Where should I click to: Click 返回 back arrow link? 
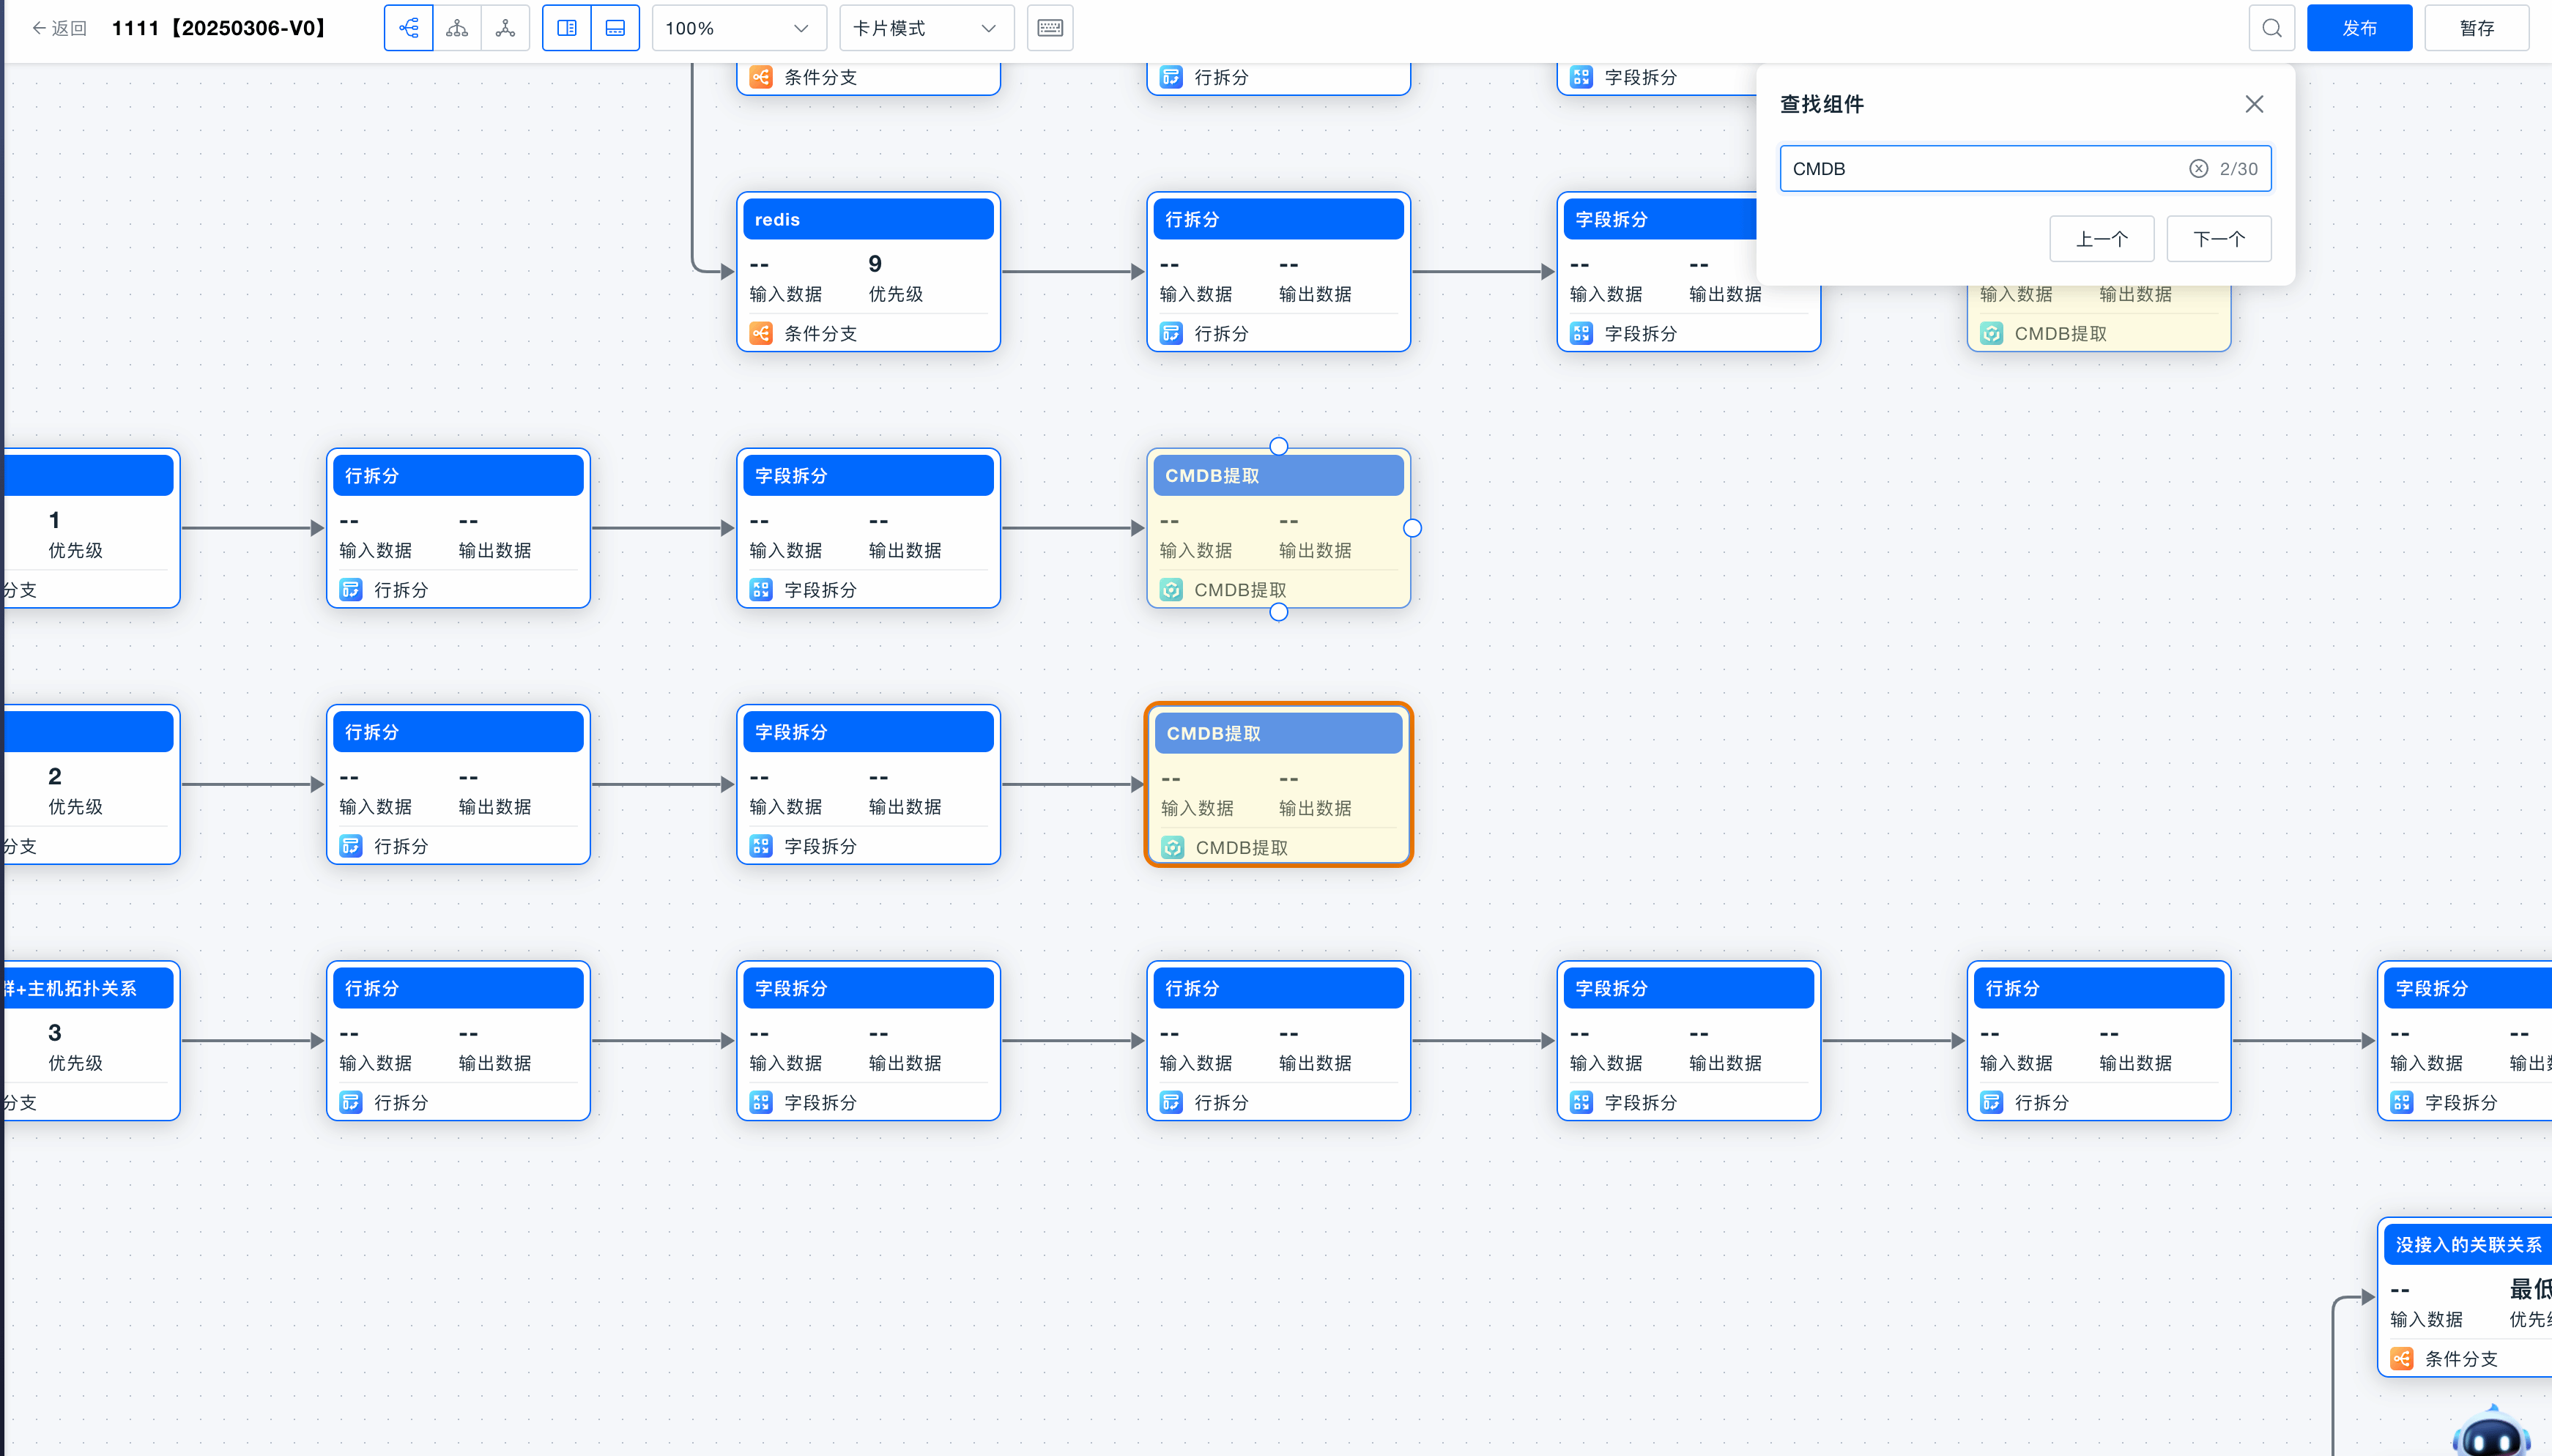[x=60, y=28]
